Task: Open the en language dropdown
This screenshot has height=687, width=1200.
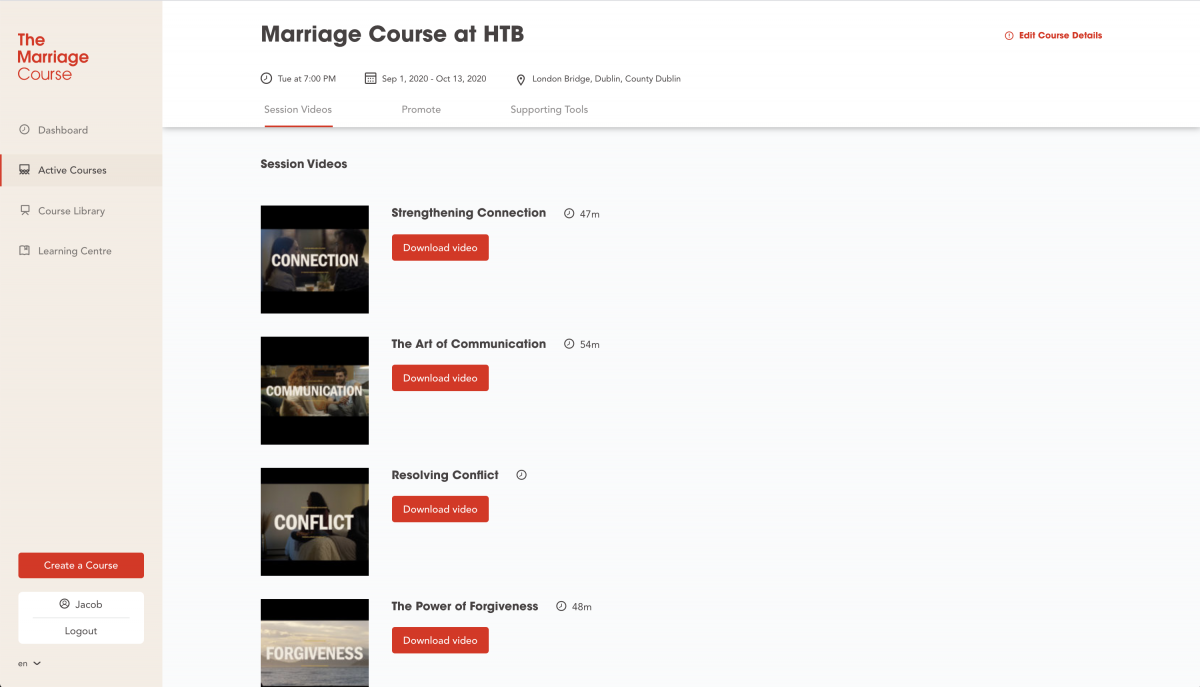Action: point(30,663)
